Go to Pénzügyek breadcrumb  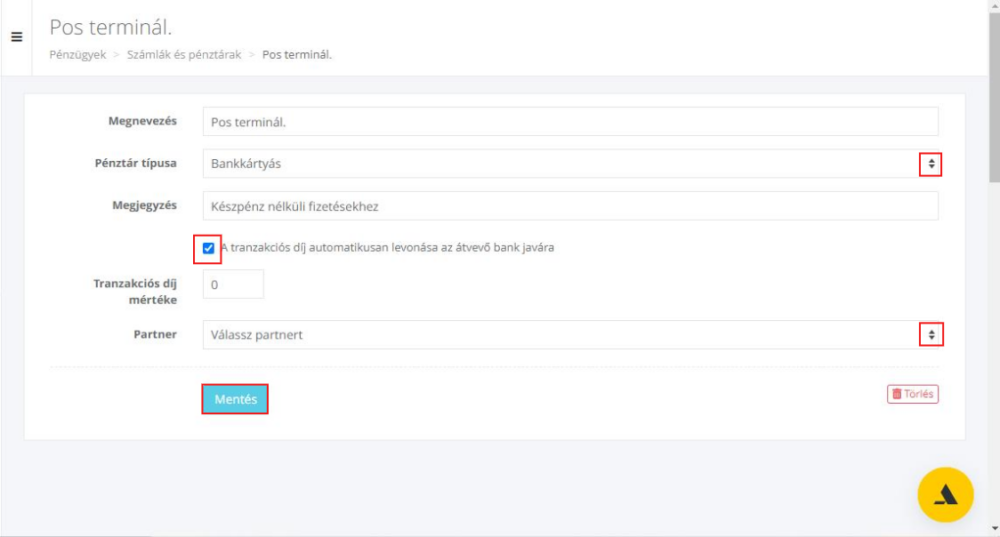[78, 55]
